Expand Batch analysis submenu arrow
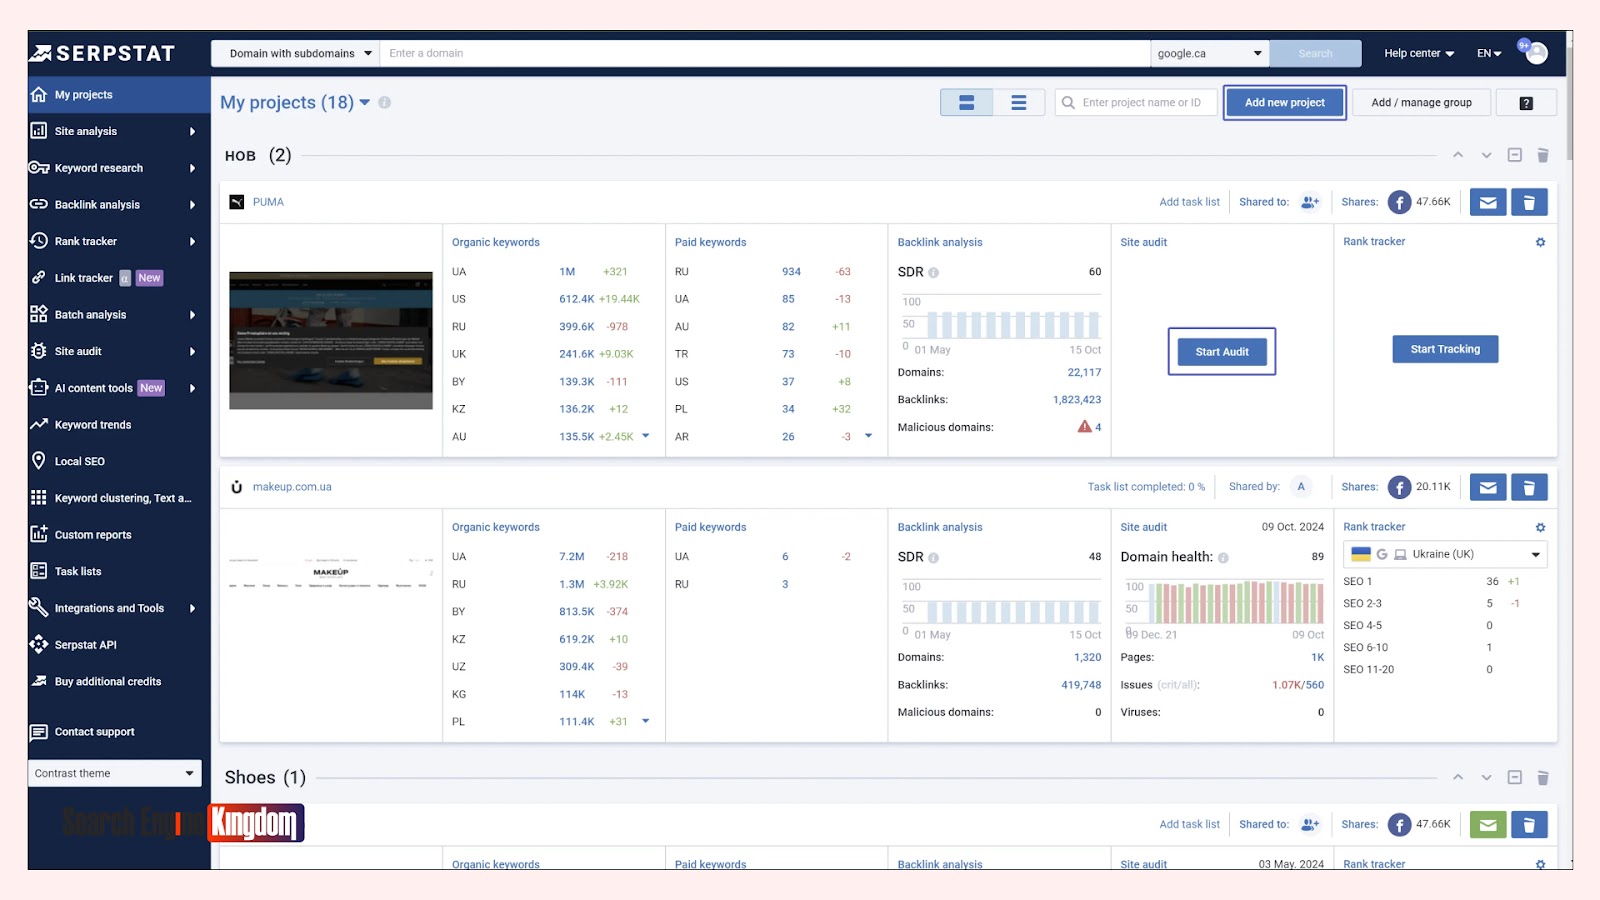The height and width of the screenshot is (900, 1600). pyautogui.click(x=192, y=315)
